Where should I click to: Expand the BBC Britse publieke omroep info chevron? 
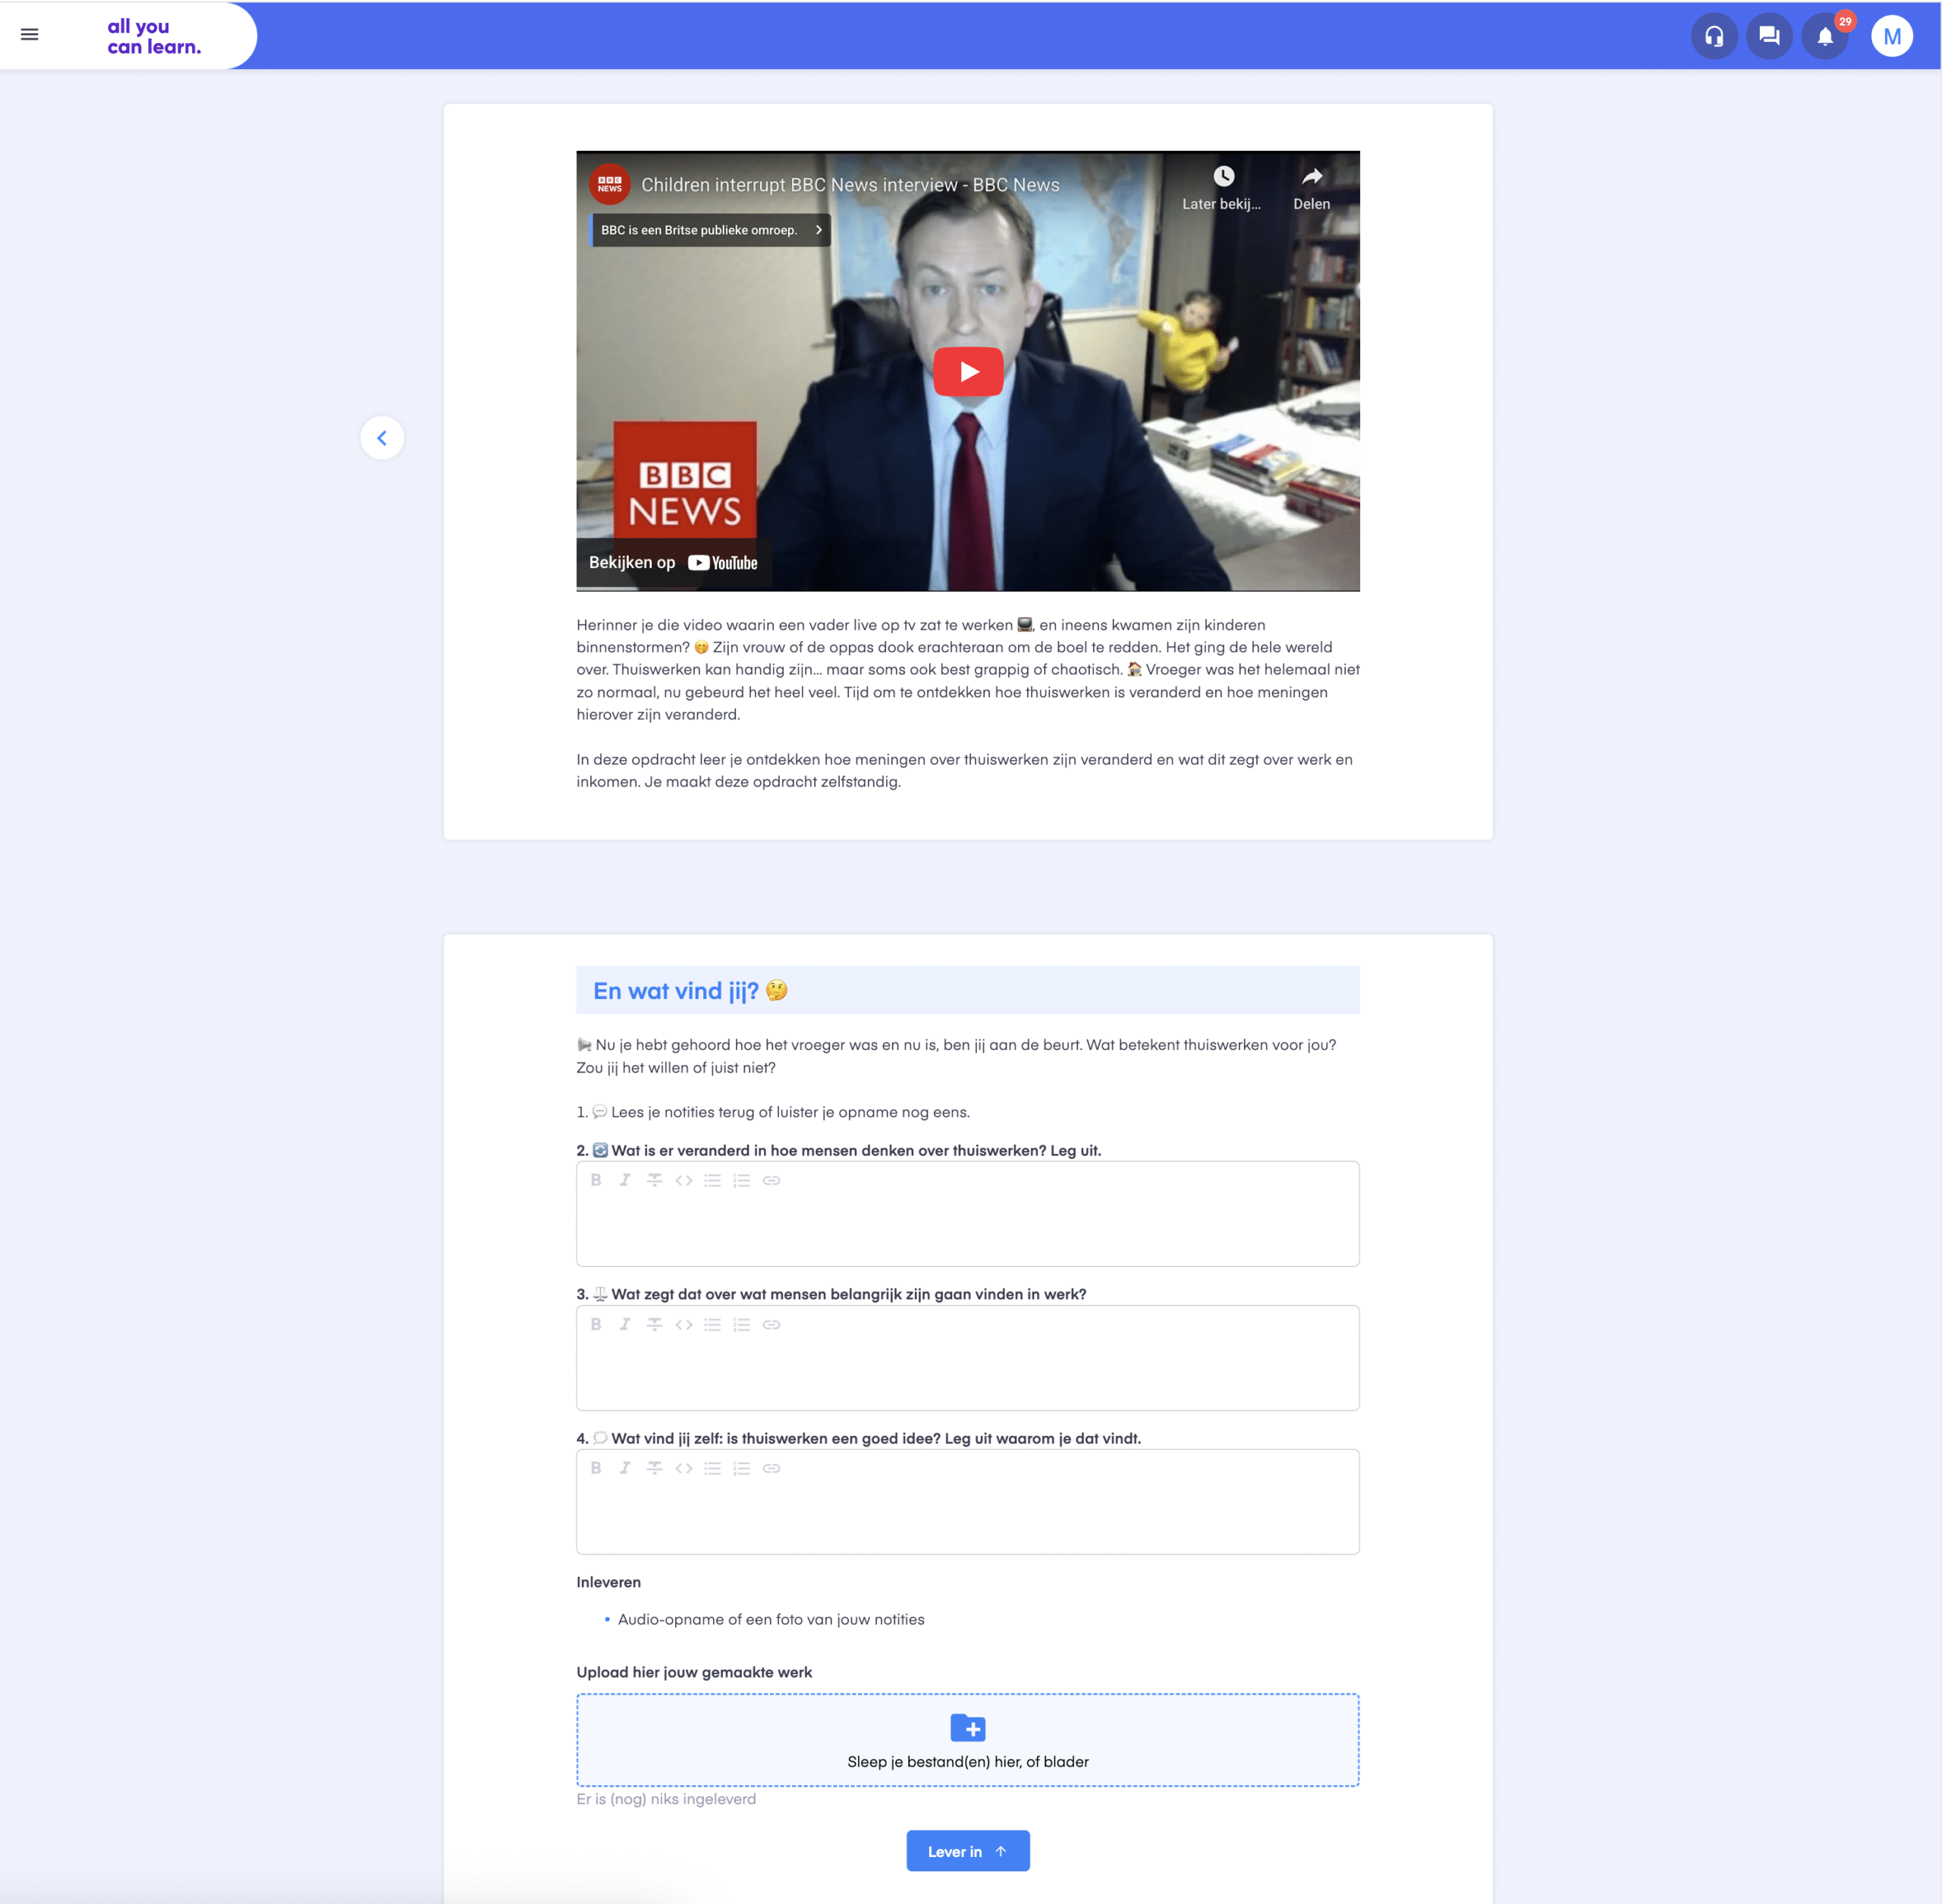(818, 230)
